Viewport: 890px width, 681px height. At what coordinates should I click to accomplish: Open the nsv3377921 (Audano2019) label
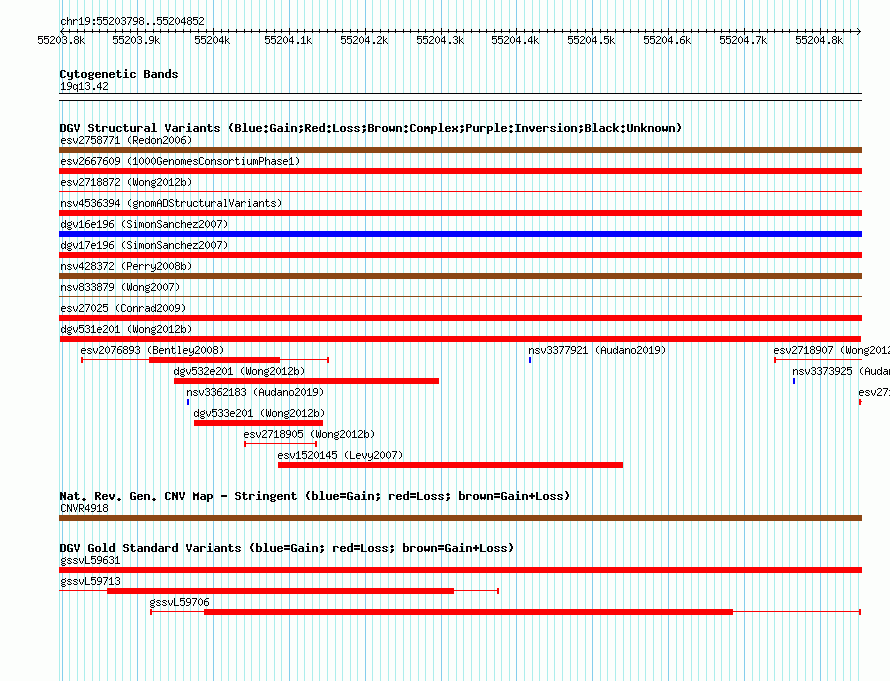point(597,350)
